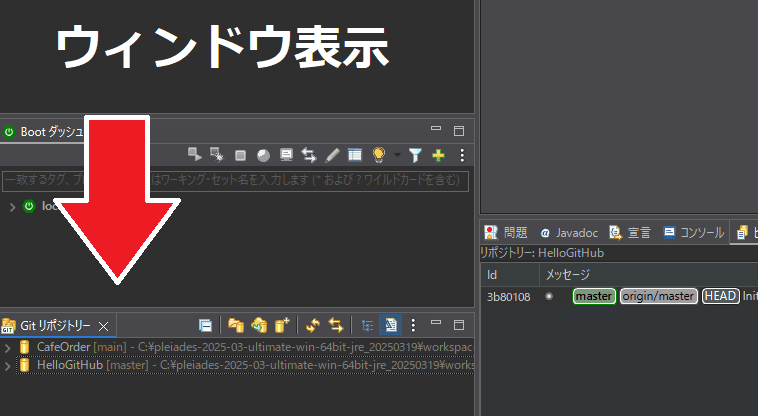This screenshot has height=416, width=758.
Task: Switch to the コンソール tab
Action: (x=694, y=233)
